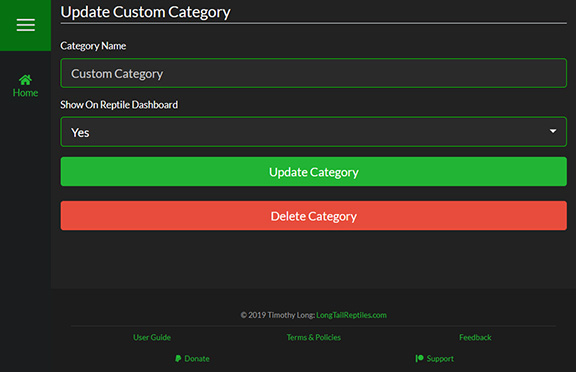The width and height of the screenshot is (576, 372).
Task: Click the caret arrow beside Yes
Action: pyautogui.click(x=552, y=131)
